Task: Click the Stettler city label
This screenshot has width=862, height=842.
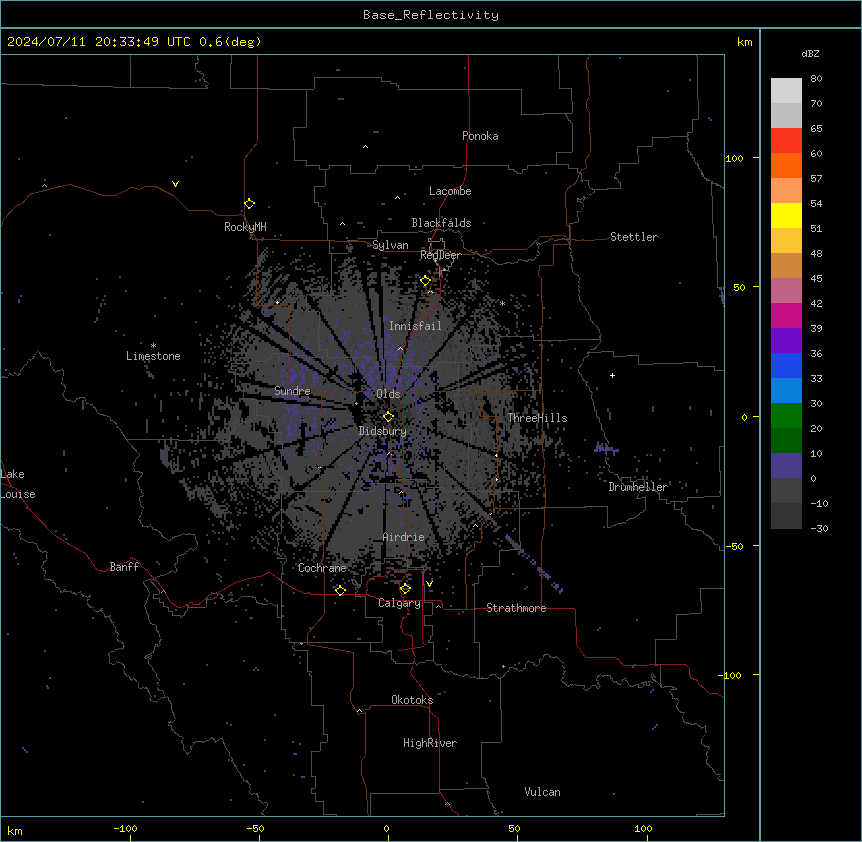Action: 634,237
